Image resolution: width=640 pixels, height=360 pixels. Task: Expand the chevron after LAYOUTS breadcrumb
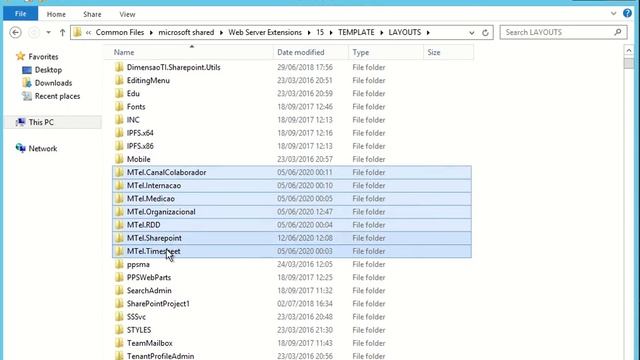pyautogui.click(x=428, y=32)
